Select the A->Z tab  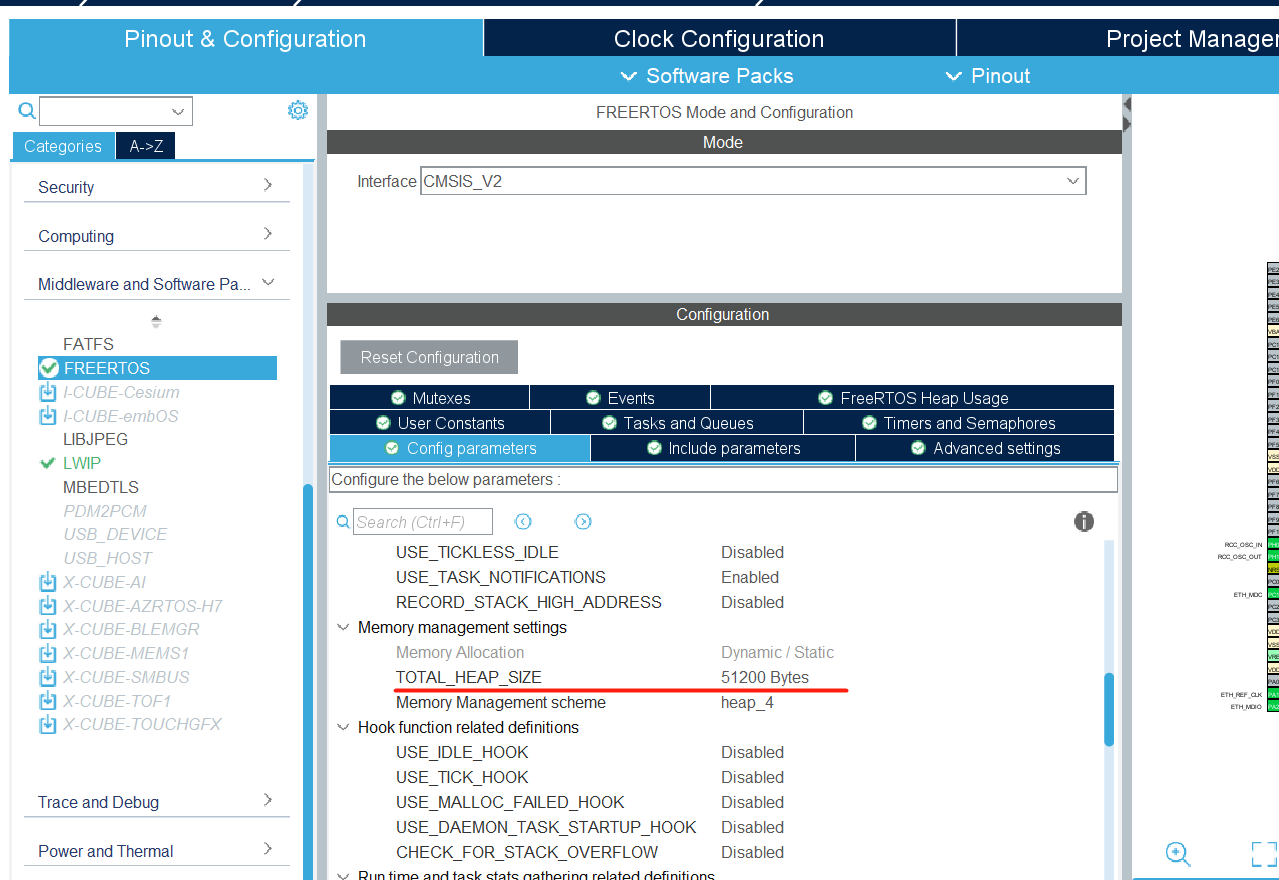[146, 146]
